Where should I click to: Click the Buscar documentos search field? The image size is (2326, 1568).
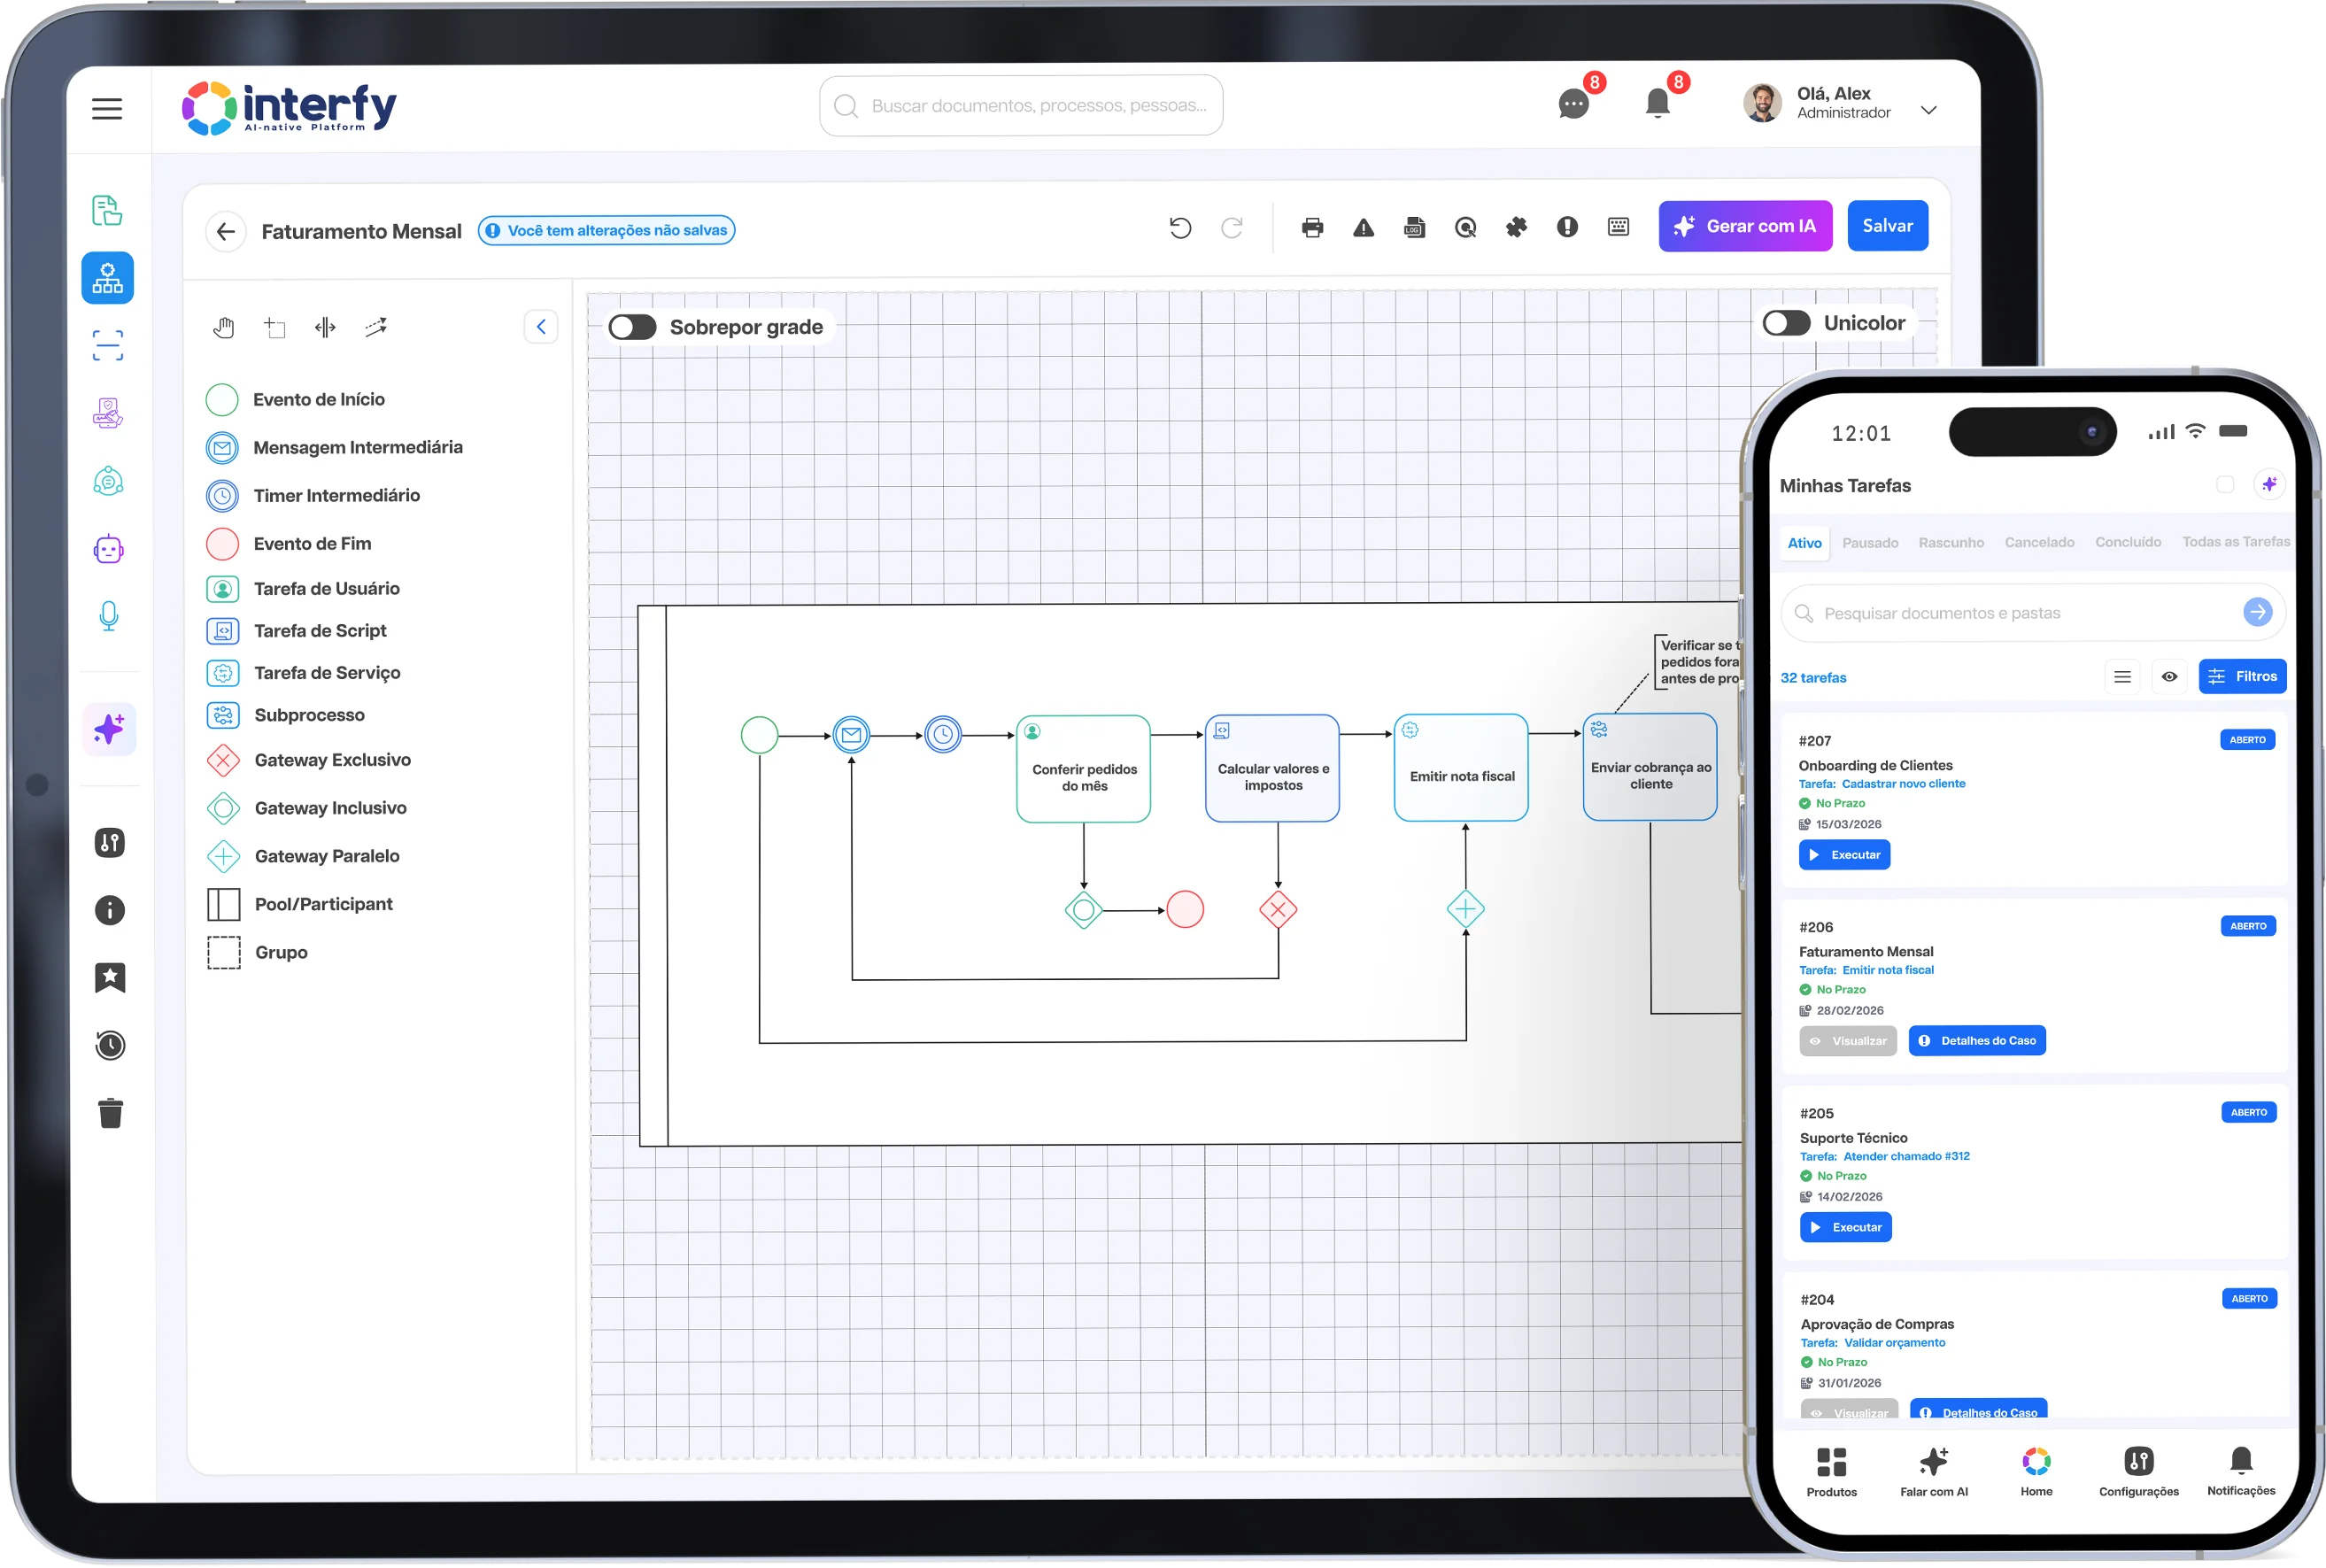[1021, 105]
